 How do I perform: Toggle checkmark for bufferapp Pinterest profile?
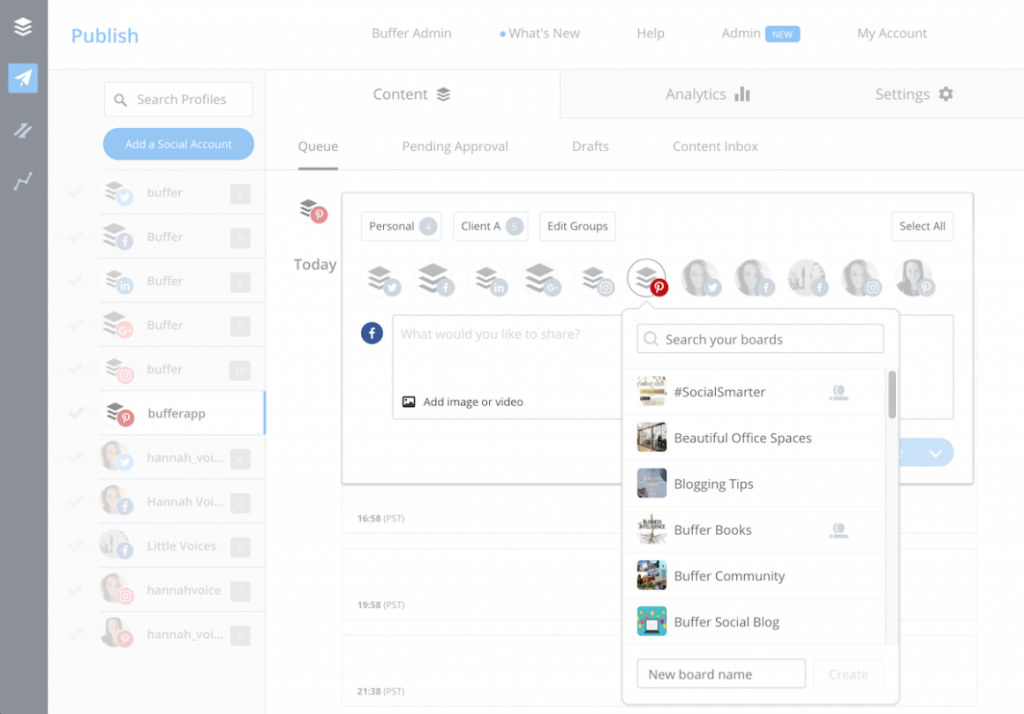pyautogui.click(x=76, y=413)
